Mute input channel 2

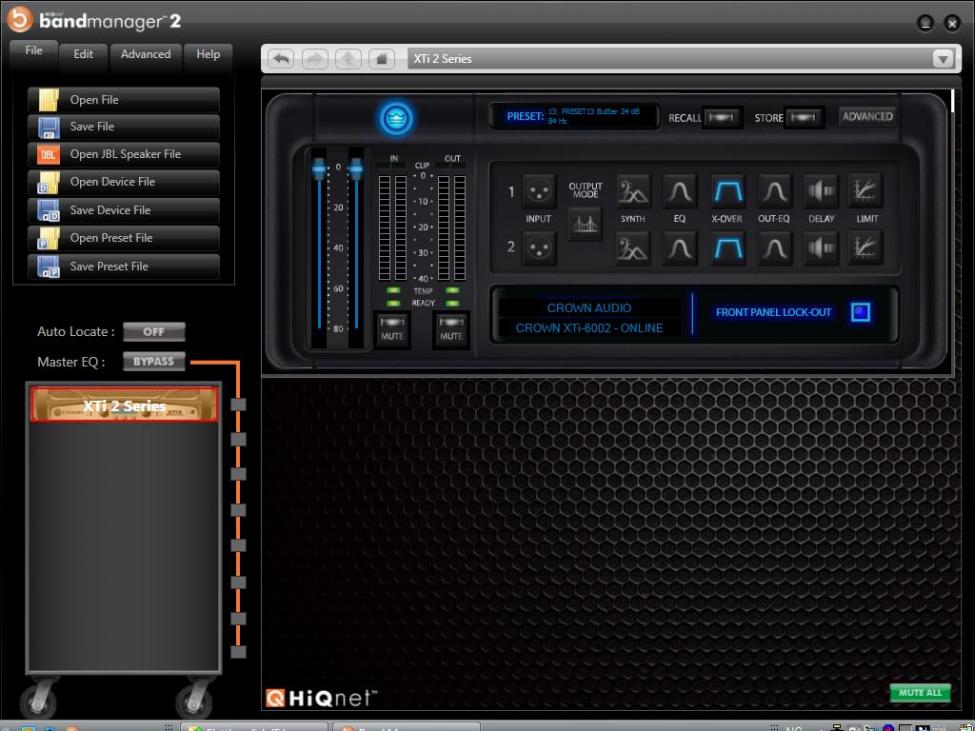(451, 330)
